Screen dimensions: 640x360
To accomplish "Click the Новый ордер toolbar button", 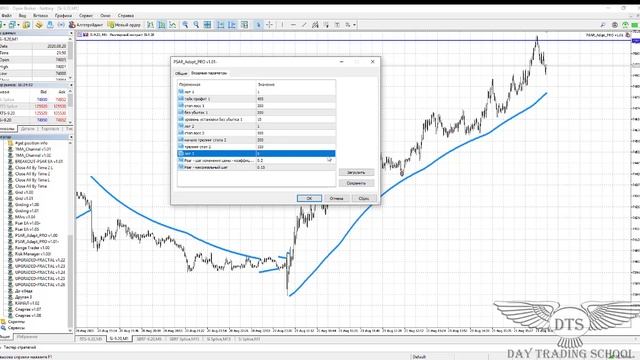I will pyautogui.click(x=124, y=25).
